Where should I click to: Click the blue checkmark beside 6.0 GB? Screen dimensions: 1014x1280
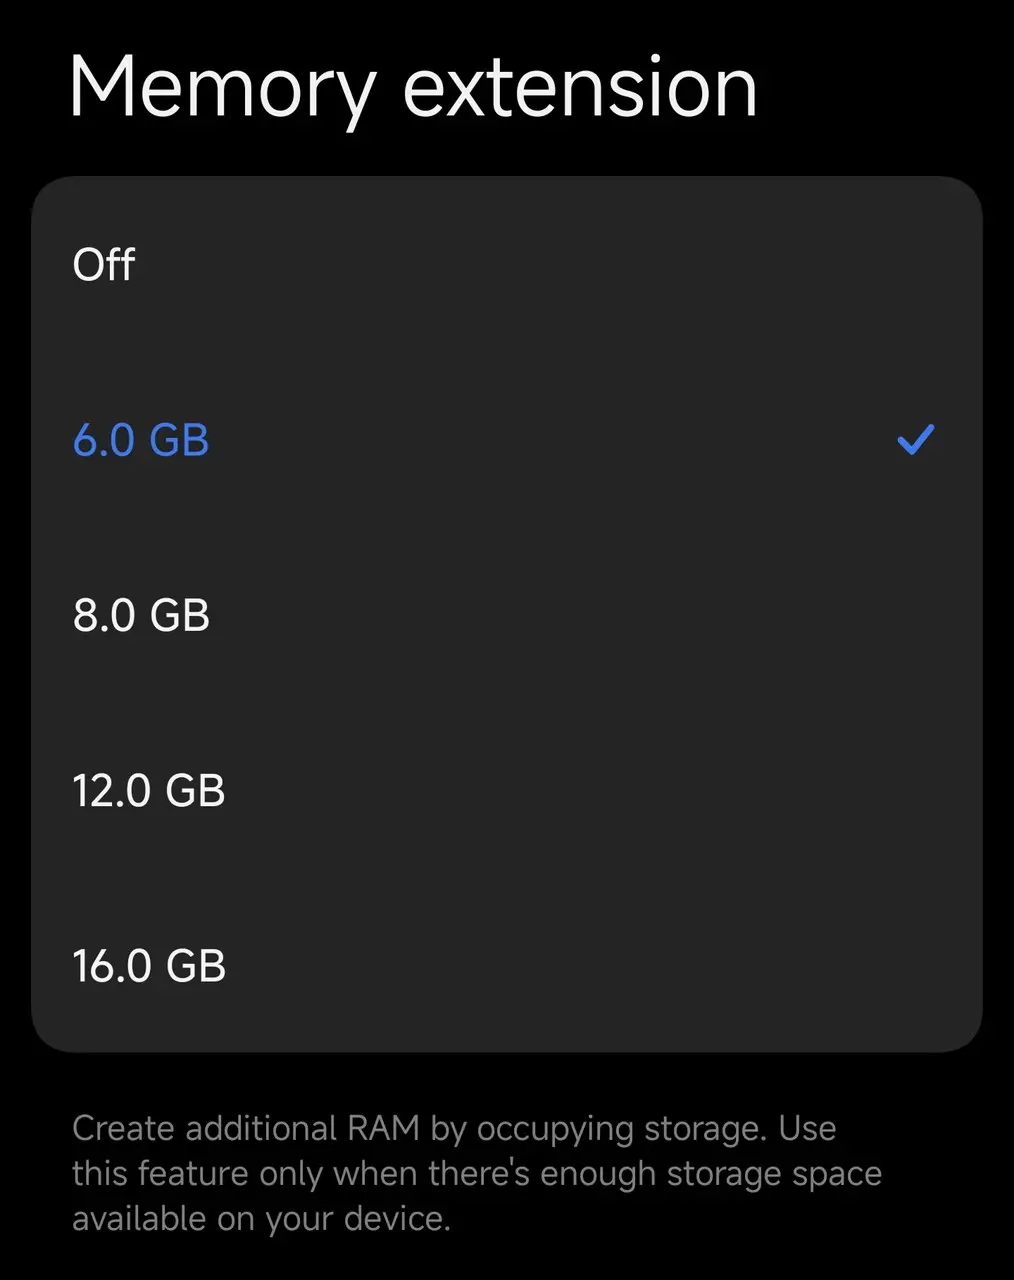tap(915, 440)
